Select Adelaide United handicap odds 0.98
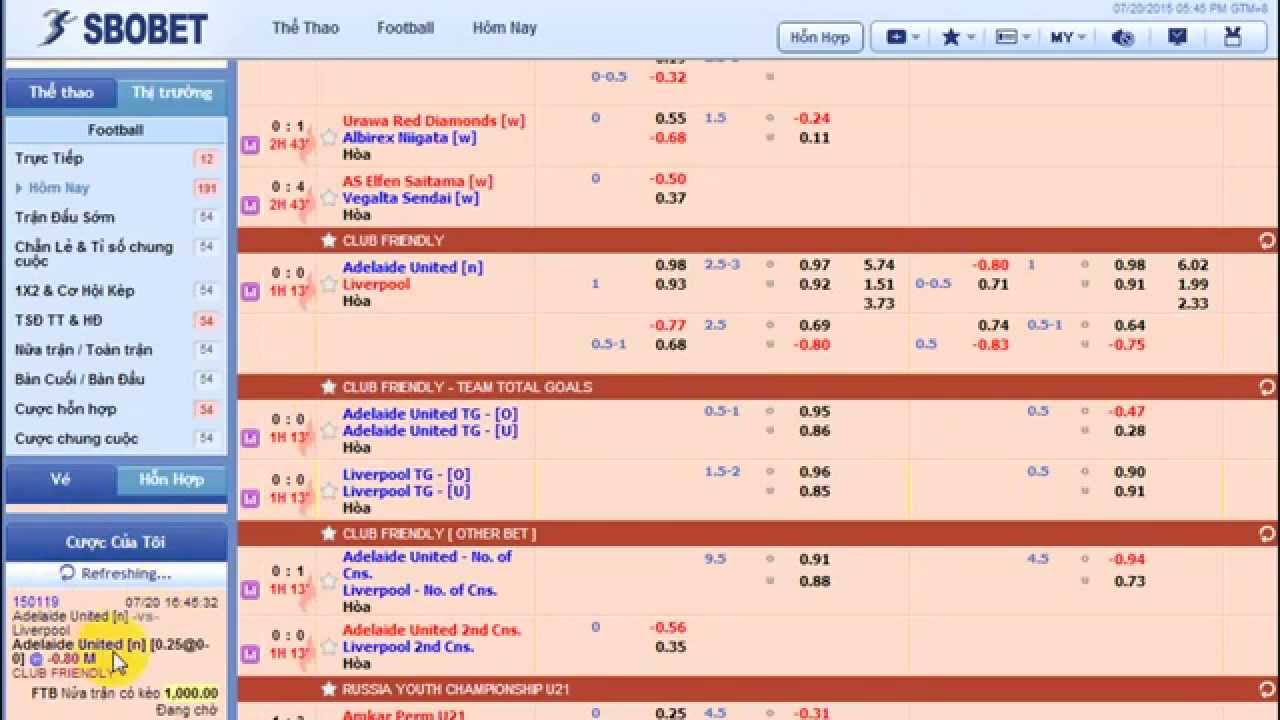Image resolution: width=1280 pixels, height=720 pixels. [671, 265]
